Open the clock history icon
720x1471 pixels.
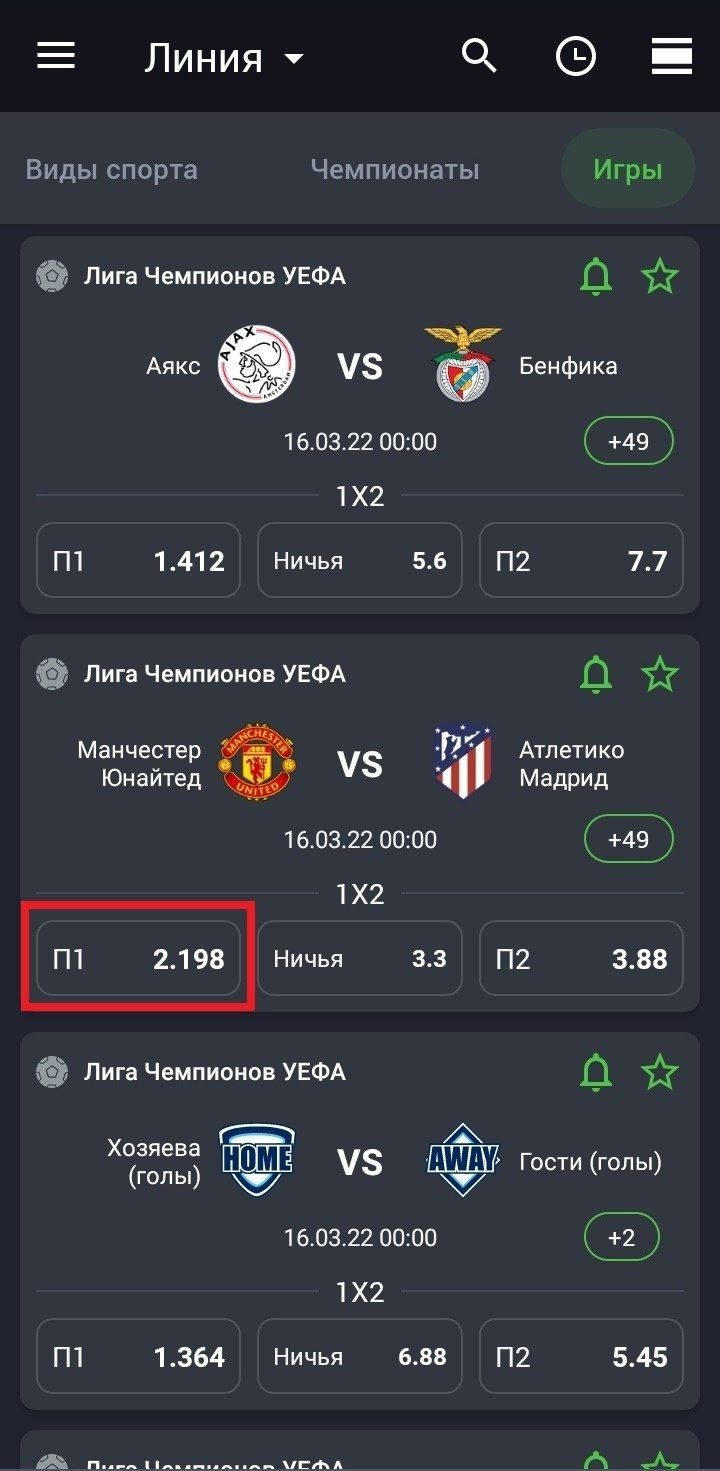tap(576, 57)
